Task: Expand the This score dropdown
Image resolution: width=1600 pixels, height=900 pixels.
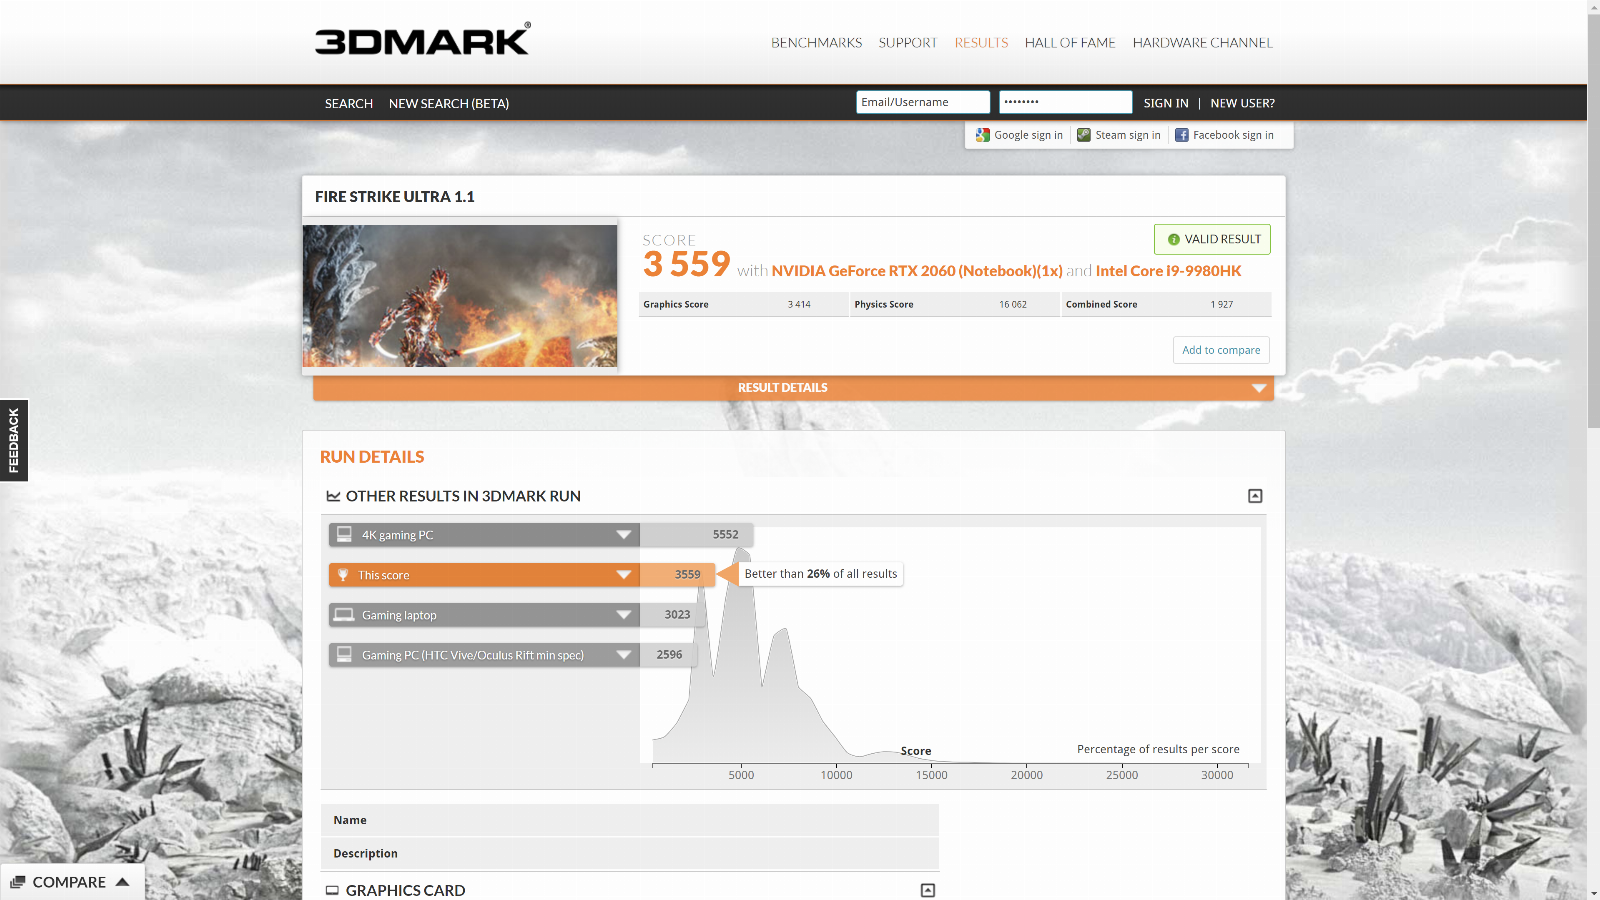Action: coord(624,575)
